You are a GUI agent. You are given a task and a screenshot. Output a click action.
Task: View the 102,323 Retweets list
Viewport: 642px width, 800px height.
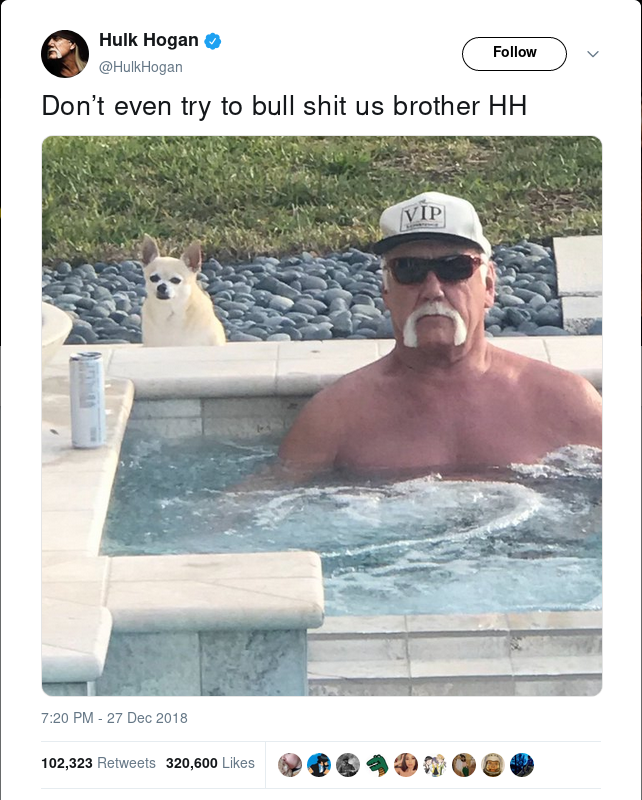click(x=98, y=763)
